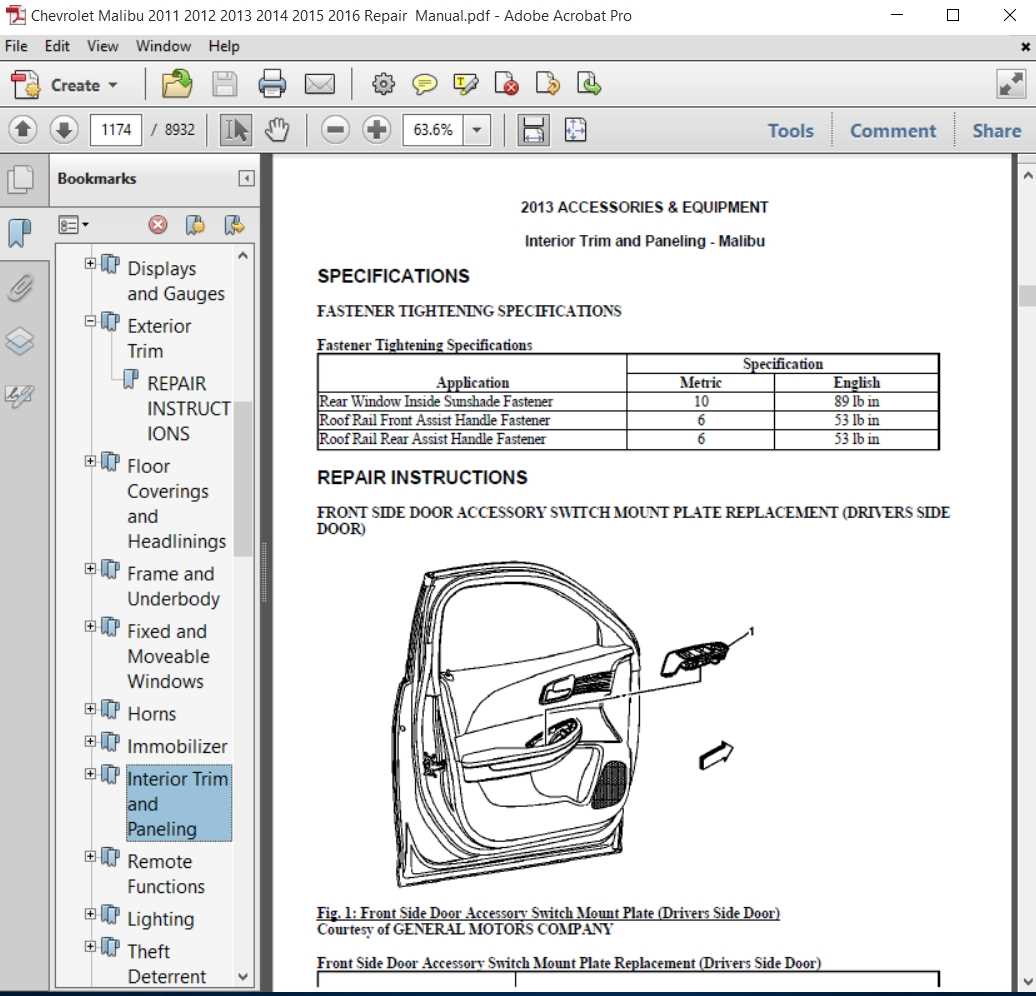Go to next page arrow
1036x996 pixels.
tap(64, 130)
